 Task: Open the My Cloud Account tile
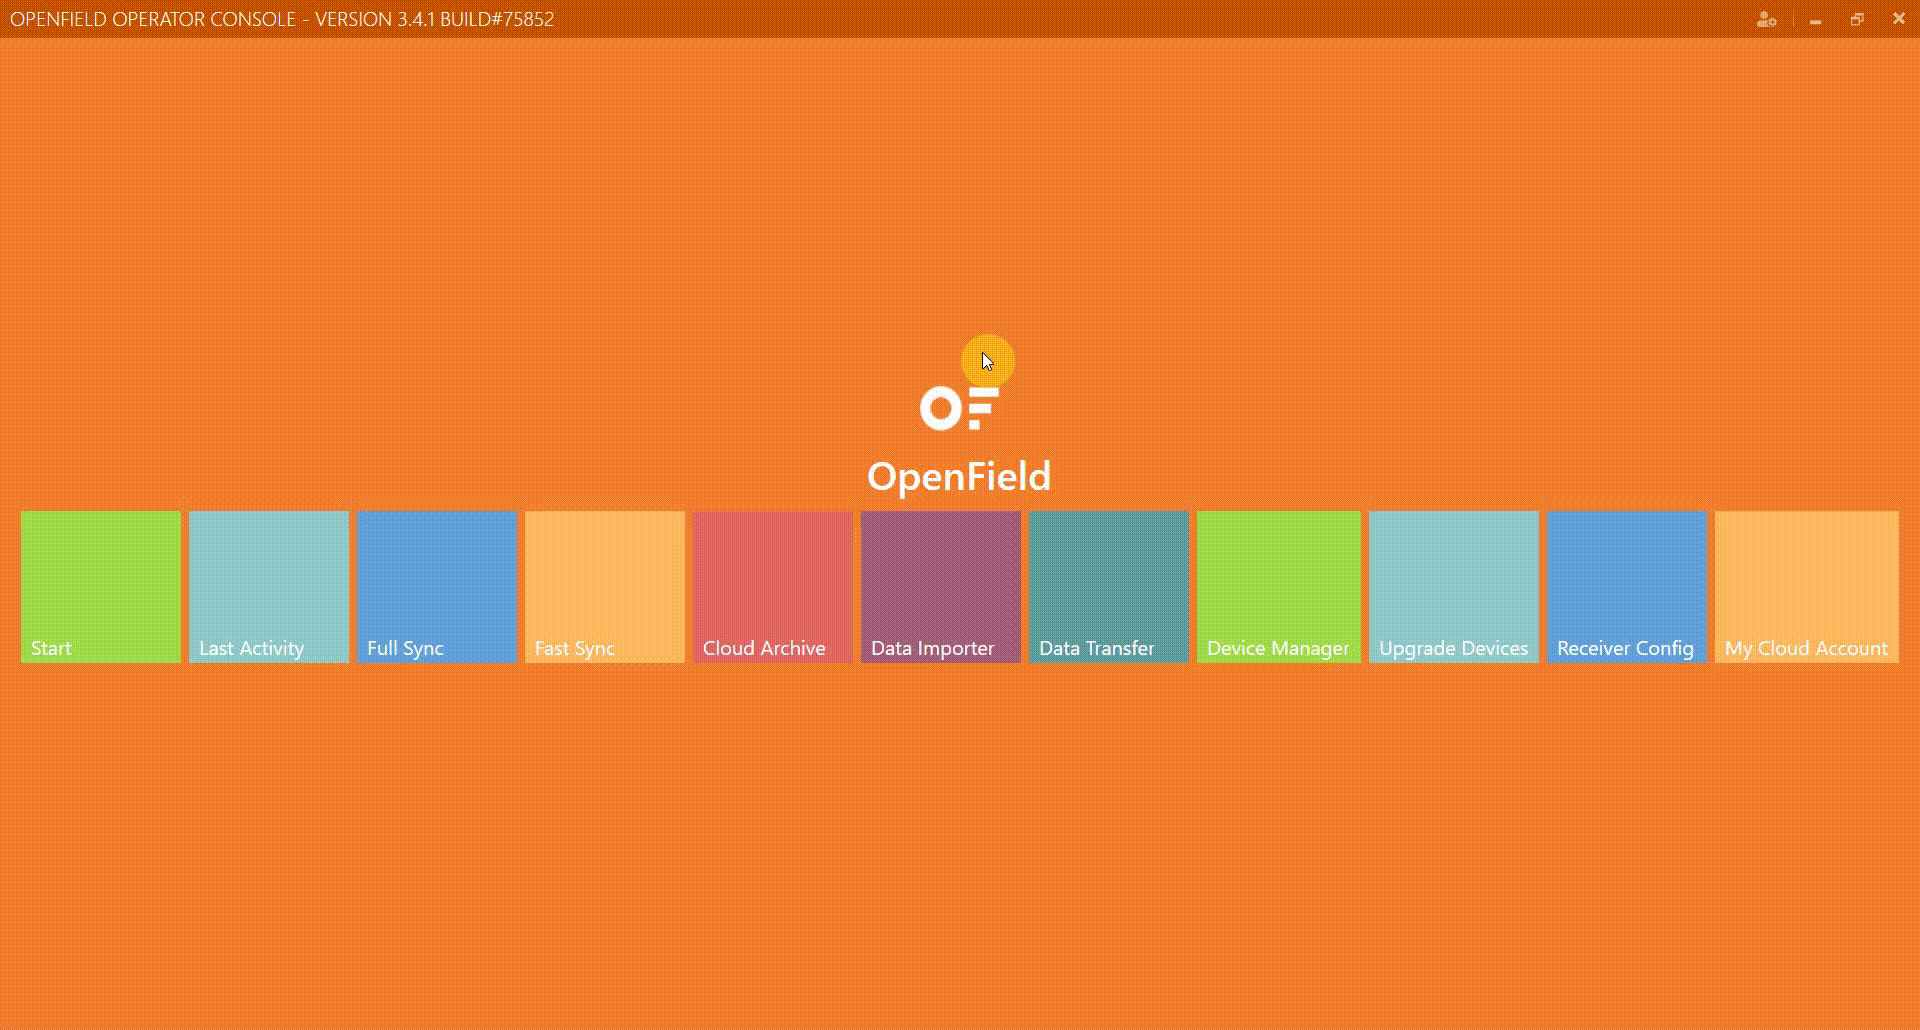[1807, 587]
